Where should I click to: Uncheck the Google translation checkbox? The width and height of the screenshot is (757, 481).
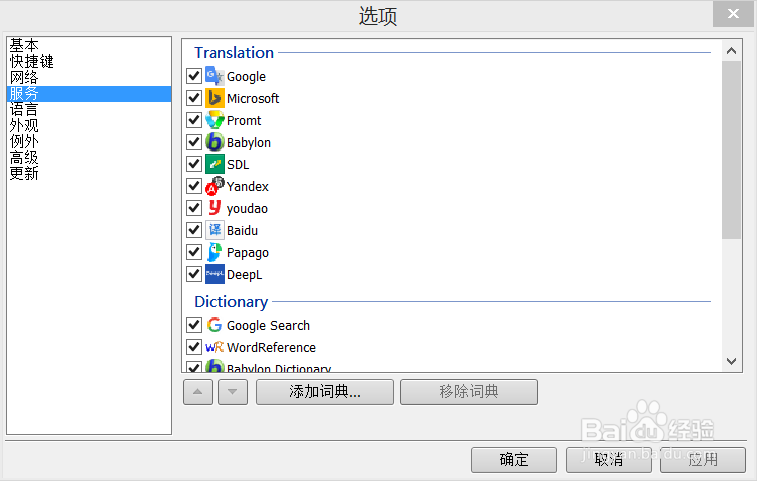(x=194, y=76)
